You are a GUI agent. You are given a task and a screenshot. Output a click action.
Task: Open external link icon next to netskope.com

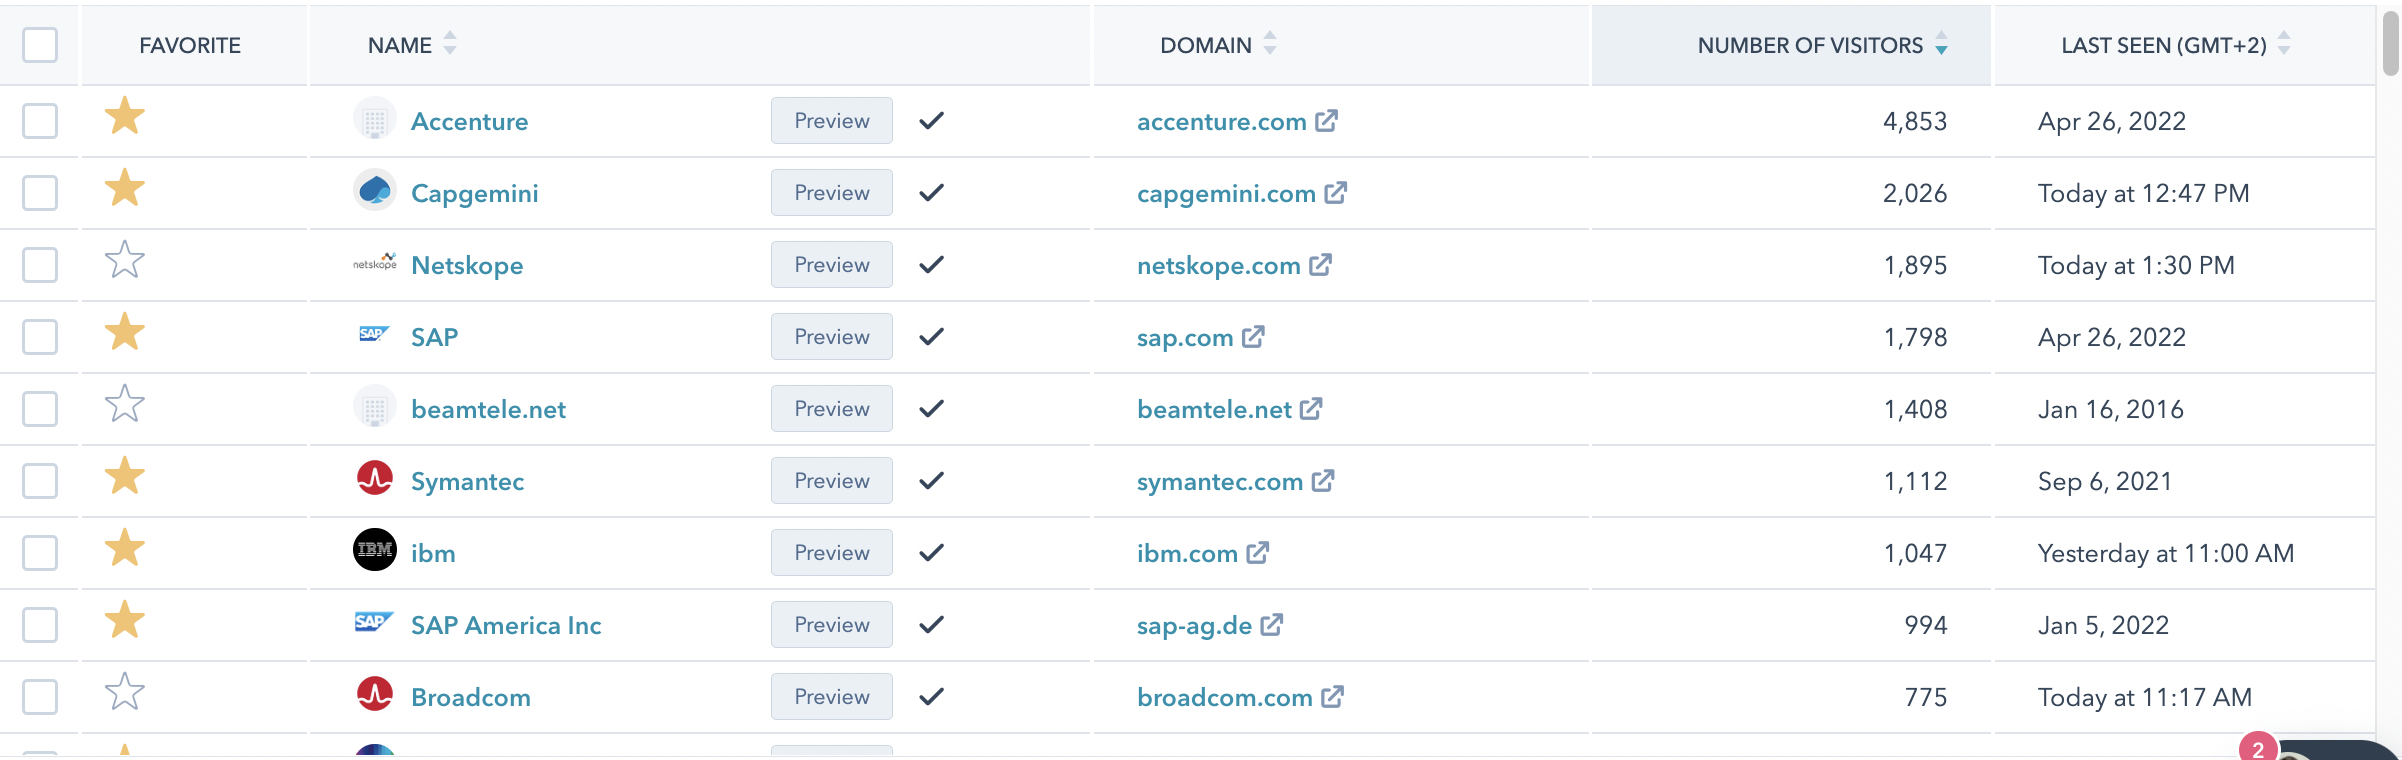coord(1321,265)
